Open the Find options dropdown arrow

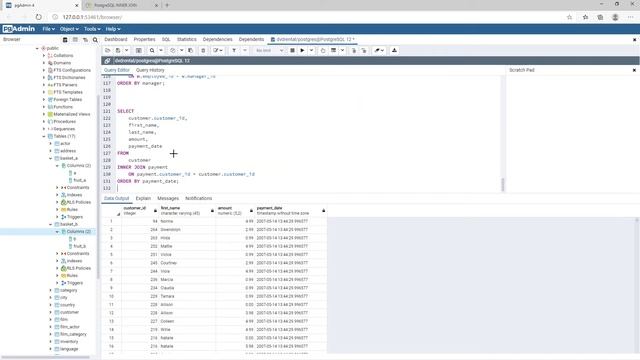click(161, 51)
